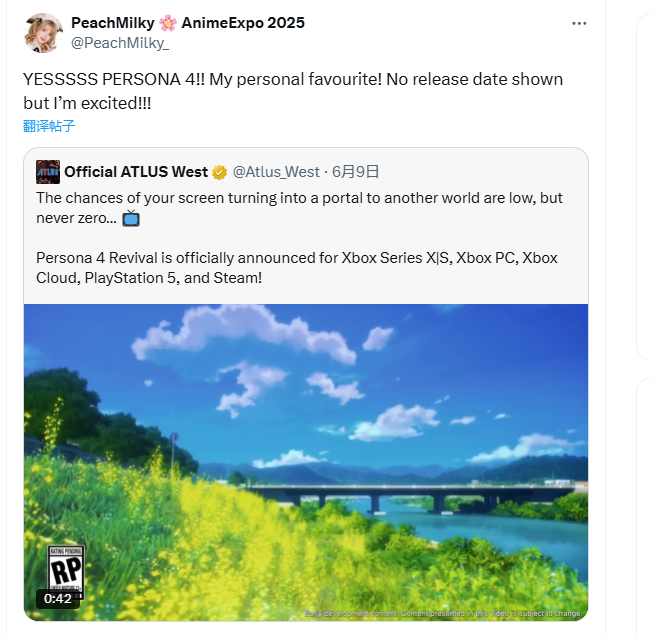
Task: Open the @PeachMilky_ handle
Action: tap(118, 42)
